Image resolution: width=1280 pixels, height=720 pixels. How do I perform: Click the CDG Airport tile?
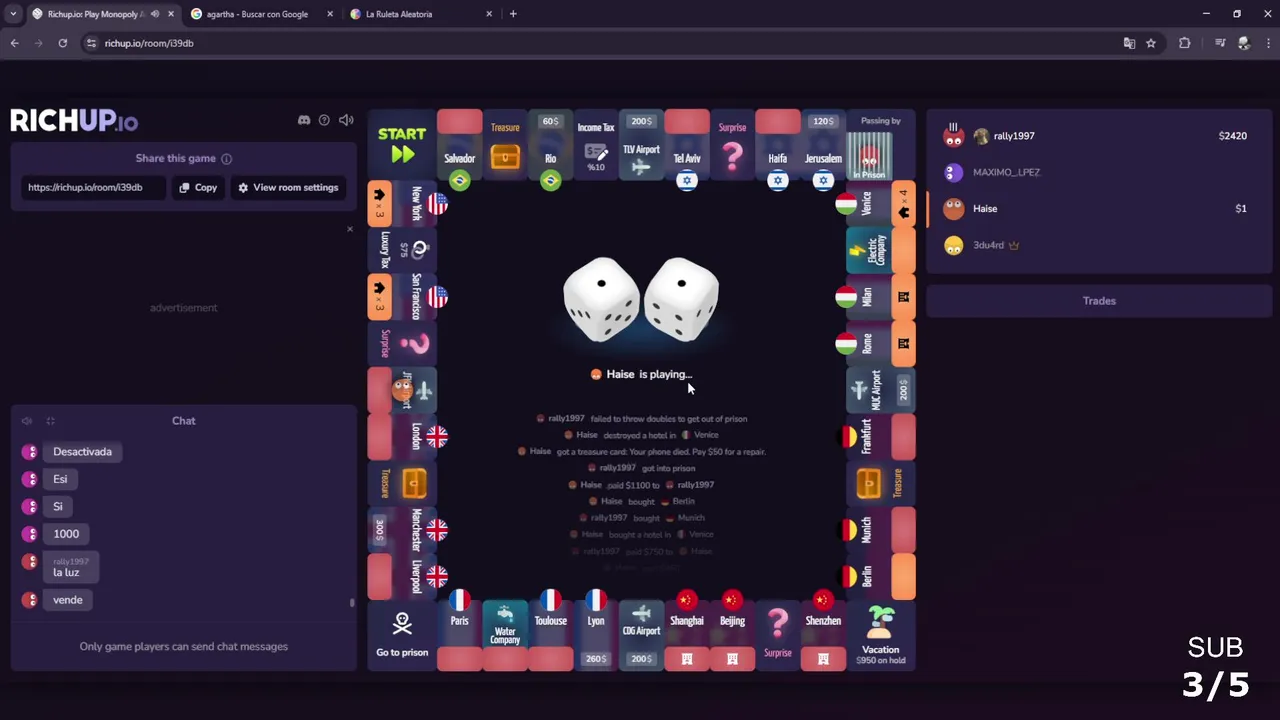[641, 635]
